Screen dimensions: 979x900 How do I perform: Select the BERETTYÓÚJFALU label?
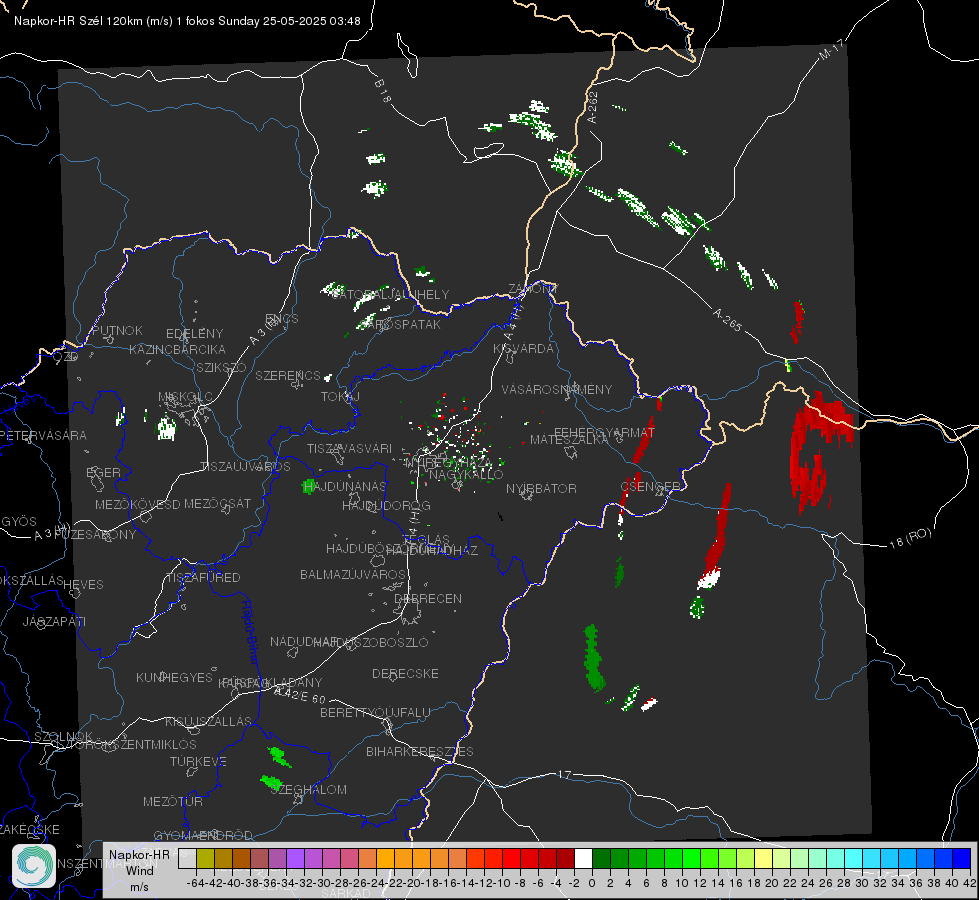(x=375, y=712)
